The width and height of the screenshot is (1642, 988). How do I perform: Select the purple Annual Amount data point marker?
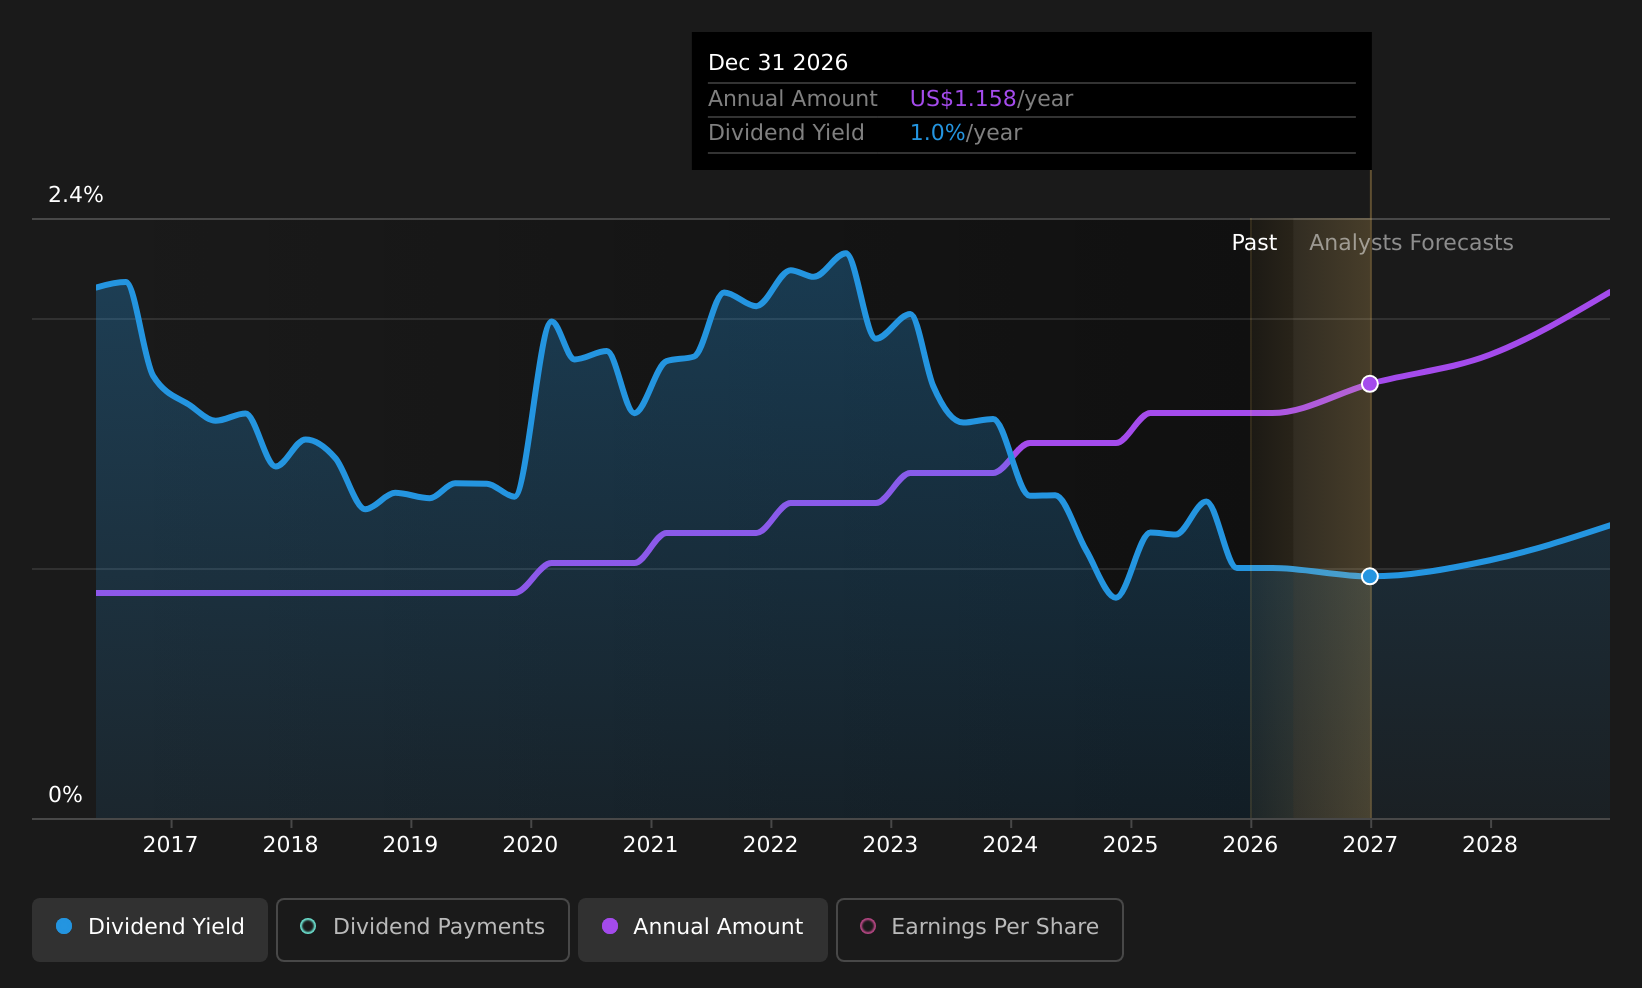1370,384
